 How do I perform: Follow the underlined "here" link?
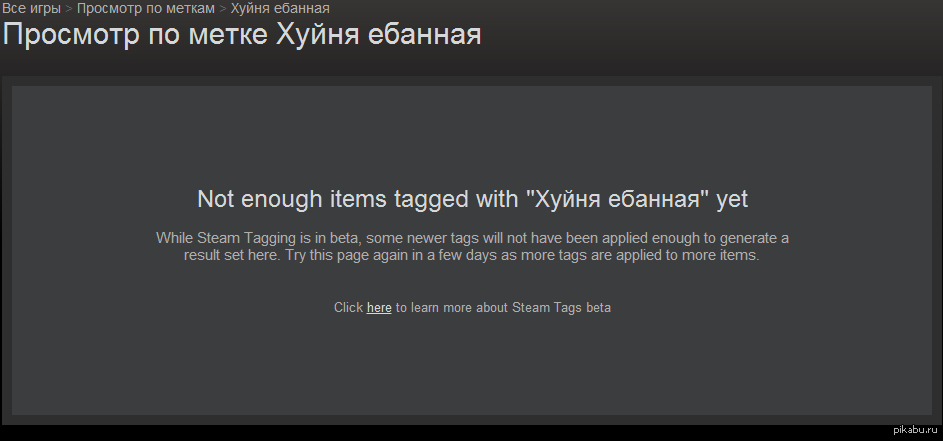tap(379, 307)
